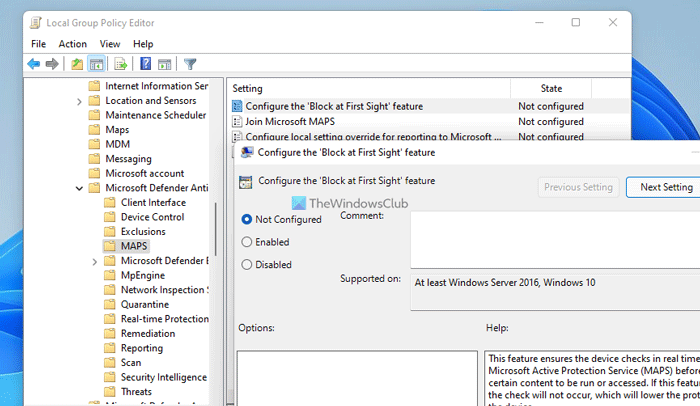Expand the Microsoft Defender Exploit Guard node
Image resolution: width=700 pixels, height=406 pixels.
[x=94, y=261]
